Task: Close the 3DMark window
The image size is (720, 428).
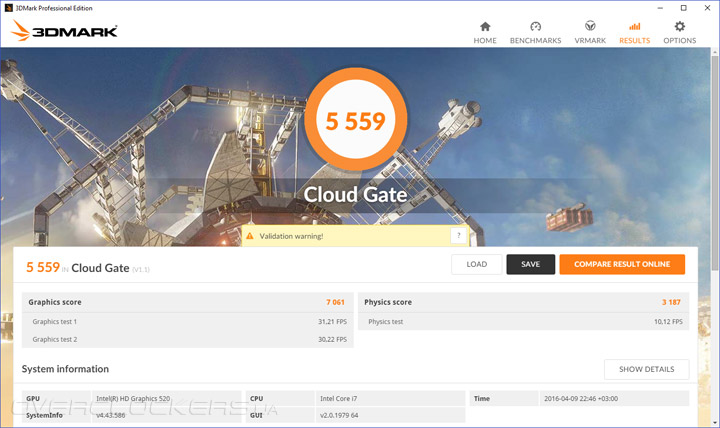Action: 708,8
